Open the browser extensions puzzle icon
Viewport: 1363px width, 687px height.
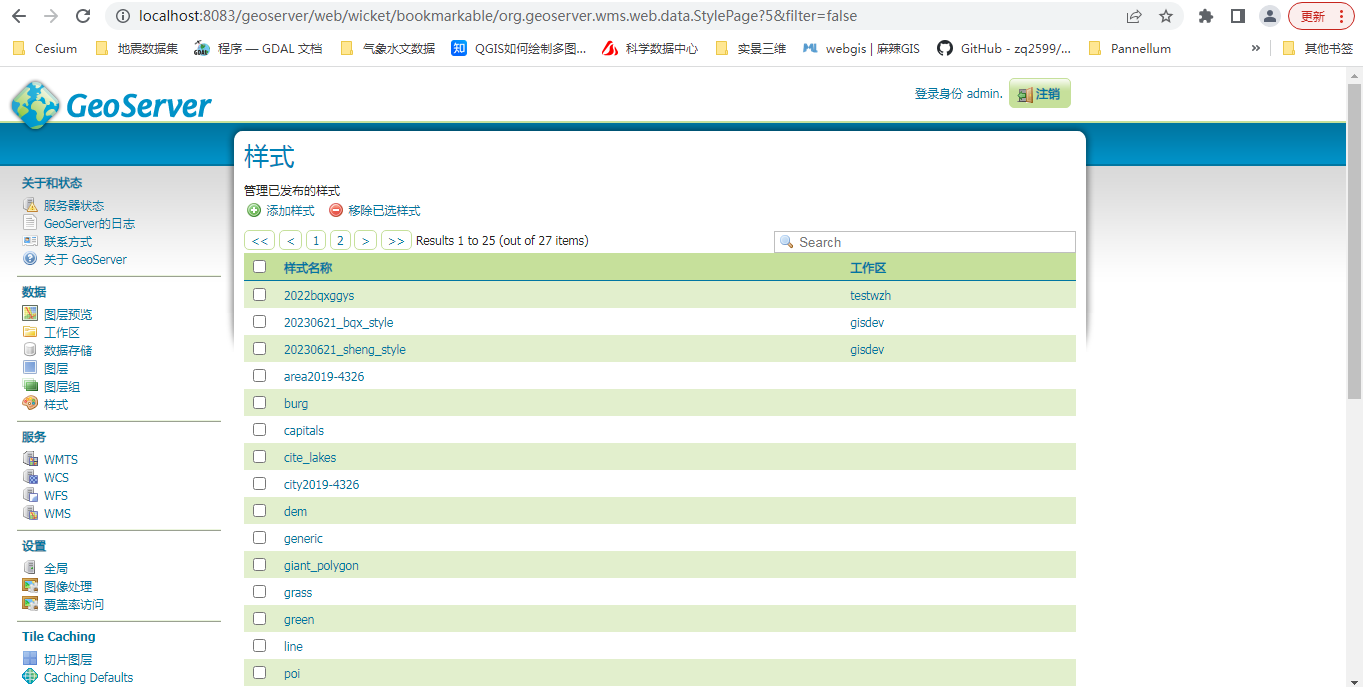[x=1206, y=16]
